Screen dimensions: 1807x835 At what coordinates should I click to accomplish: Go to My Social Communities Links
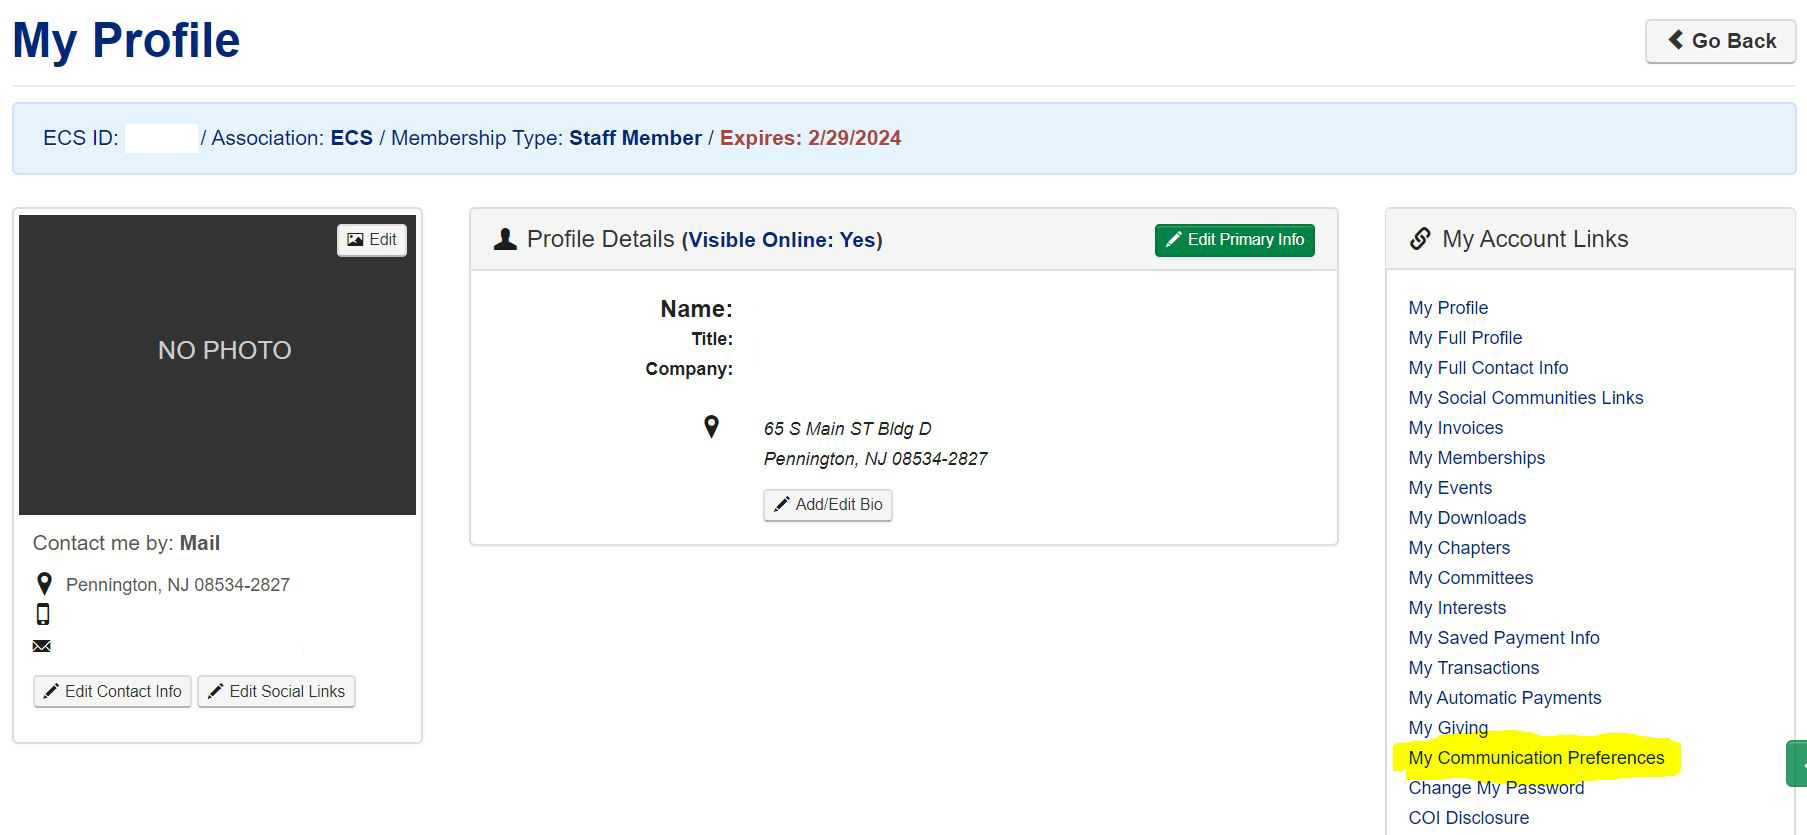(1526, 398)
